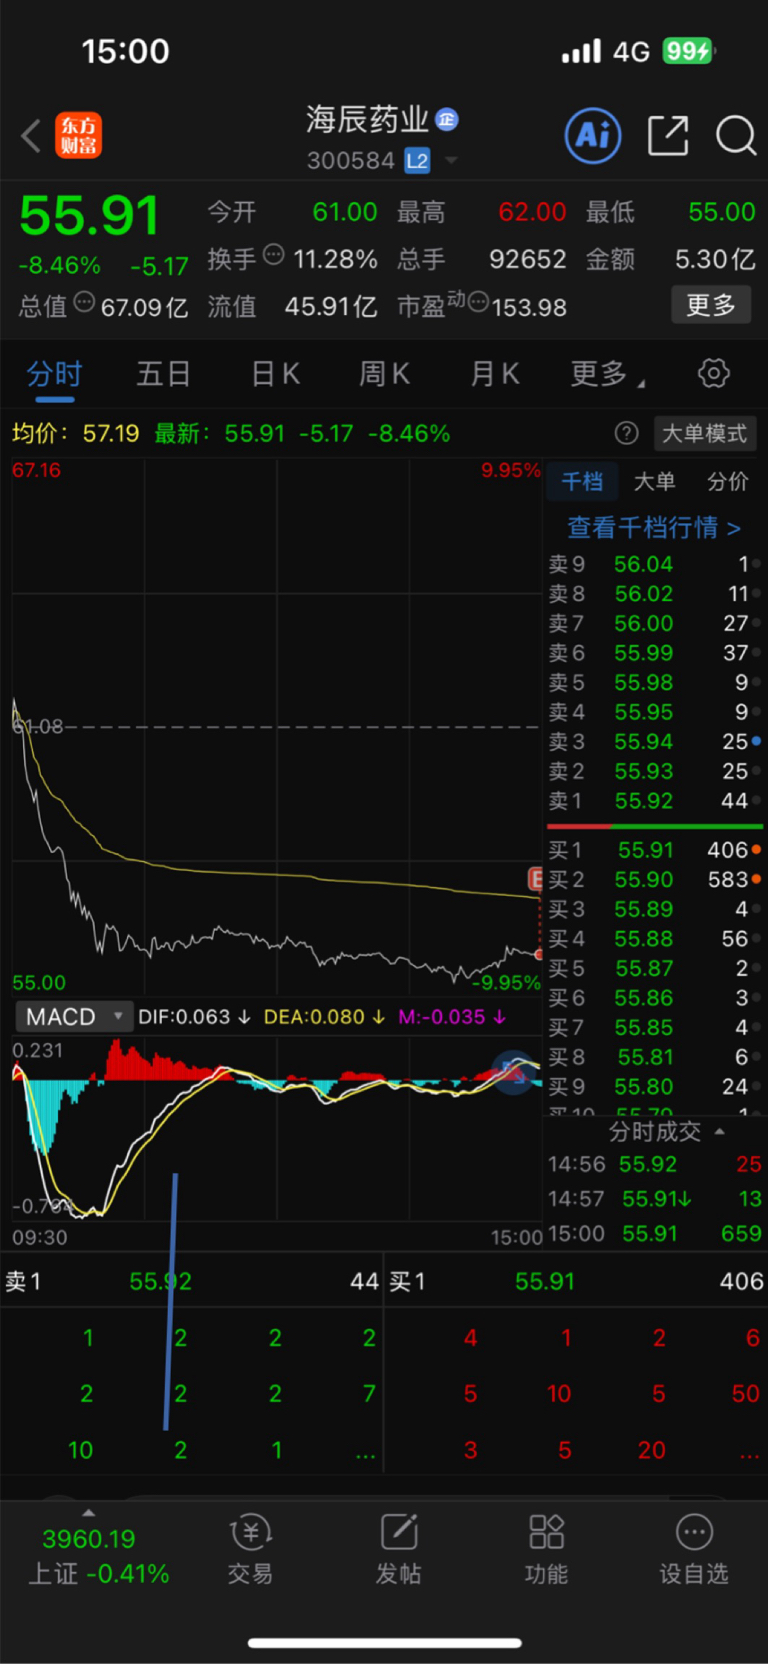This screenshot has width=768, height=1664.
Task: Open the search magnifier icon
Action: point(736,135)
